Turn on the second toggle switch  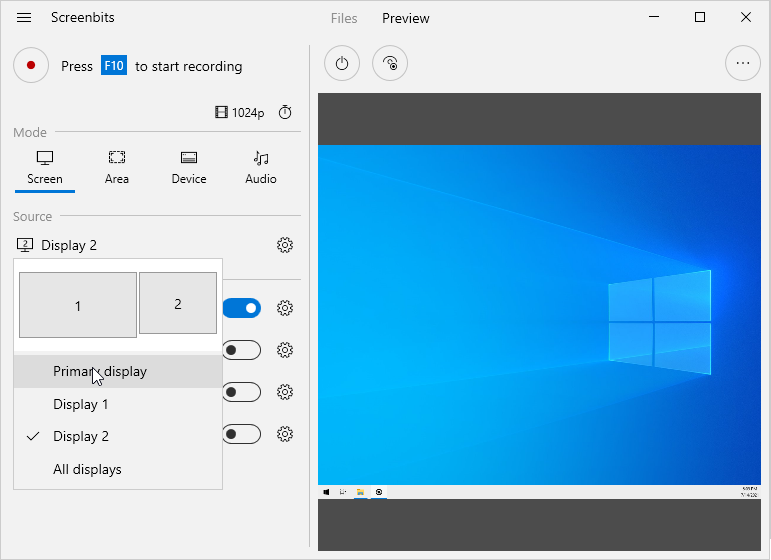click(x=242, y=350)
